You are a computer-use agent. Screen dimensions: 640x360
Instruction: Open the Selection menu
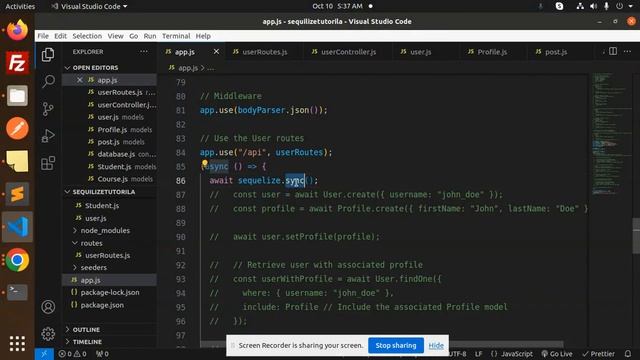(x=87, y=36)
